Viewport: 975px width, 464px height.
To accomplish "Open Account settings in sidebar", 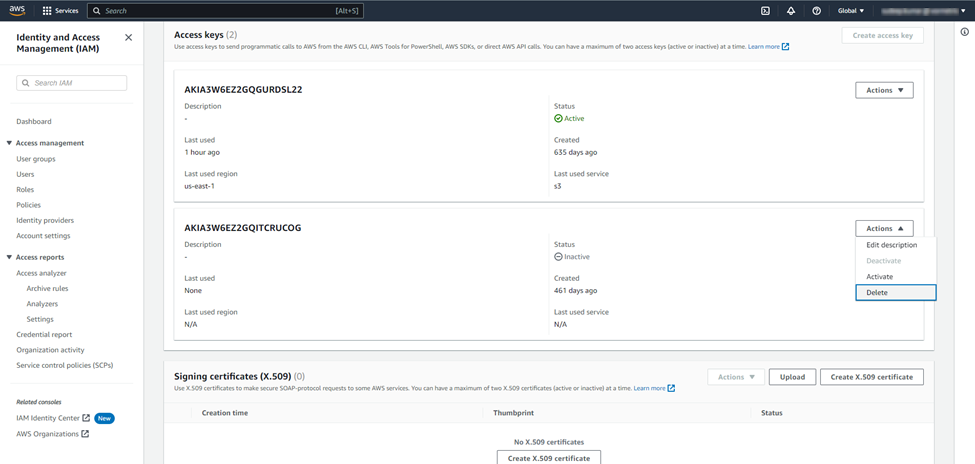I will click(43, 236).
